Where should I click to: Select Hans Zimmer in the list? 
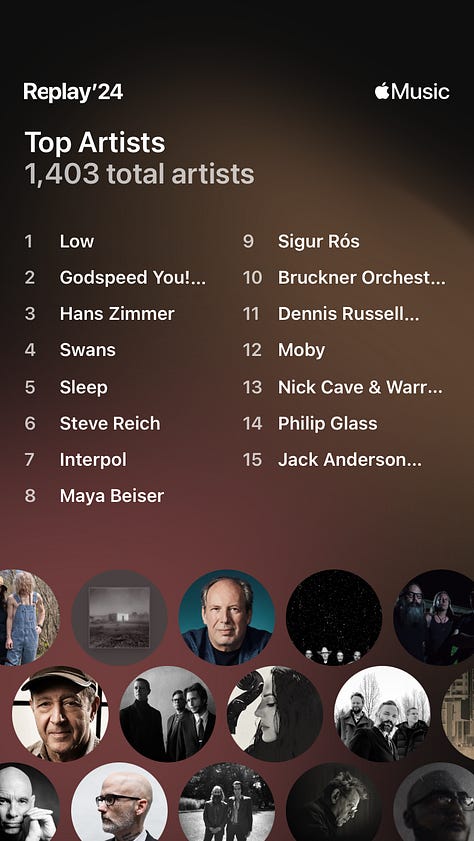tap(117, 314)
